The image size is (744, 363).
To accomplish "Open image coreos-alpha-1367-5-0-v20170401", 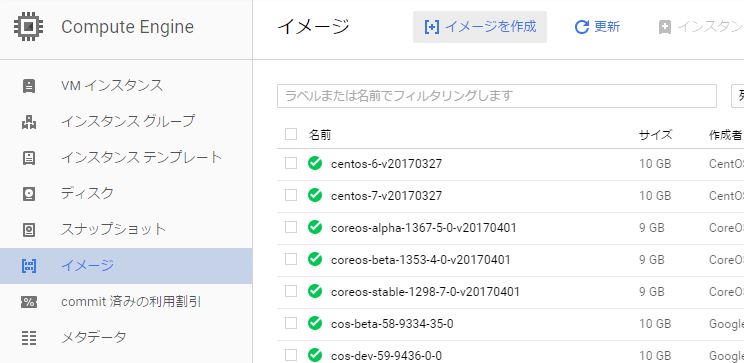I will tap(424, 228).
